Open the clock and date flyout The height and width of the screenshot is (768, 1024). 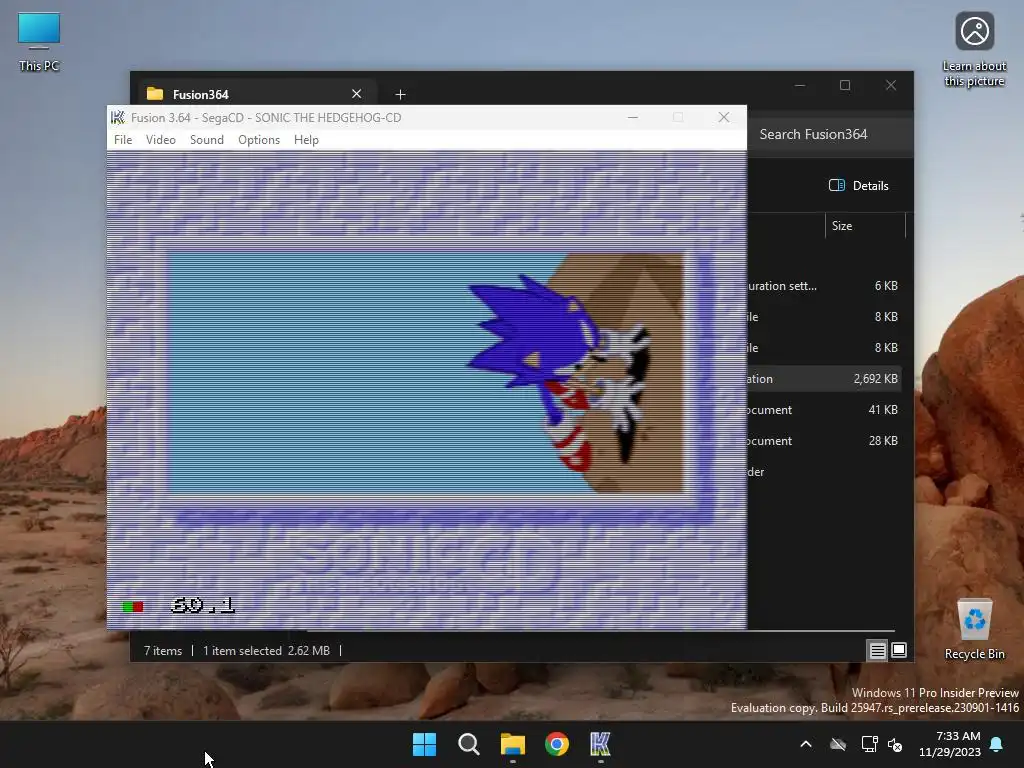950,744
